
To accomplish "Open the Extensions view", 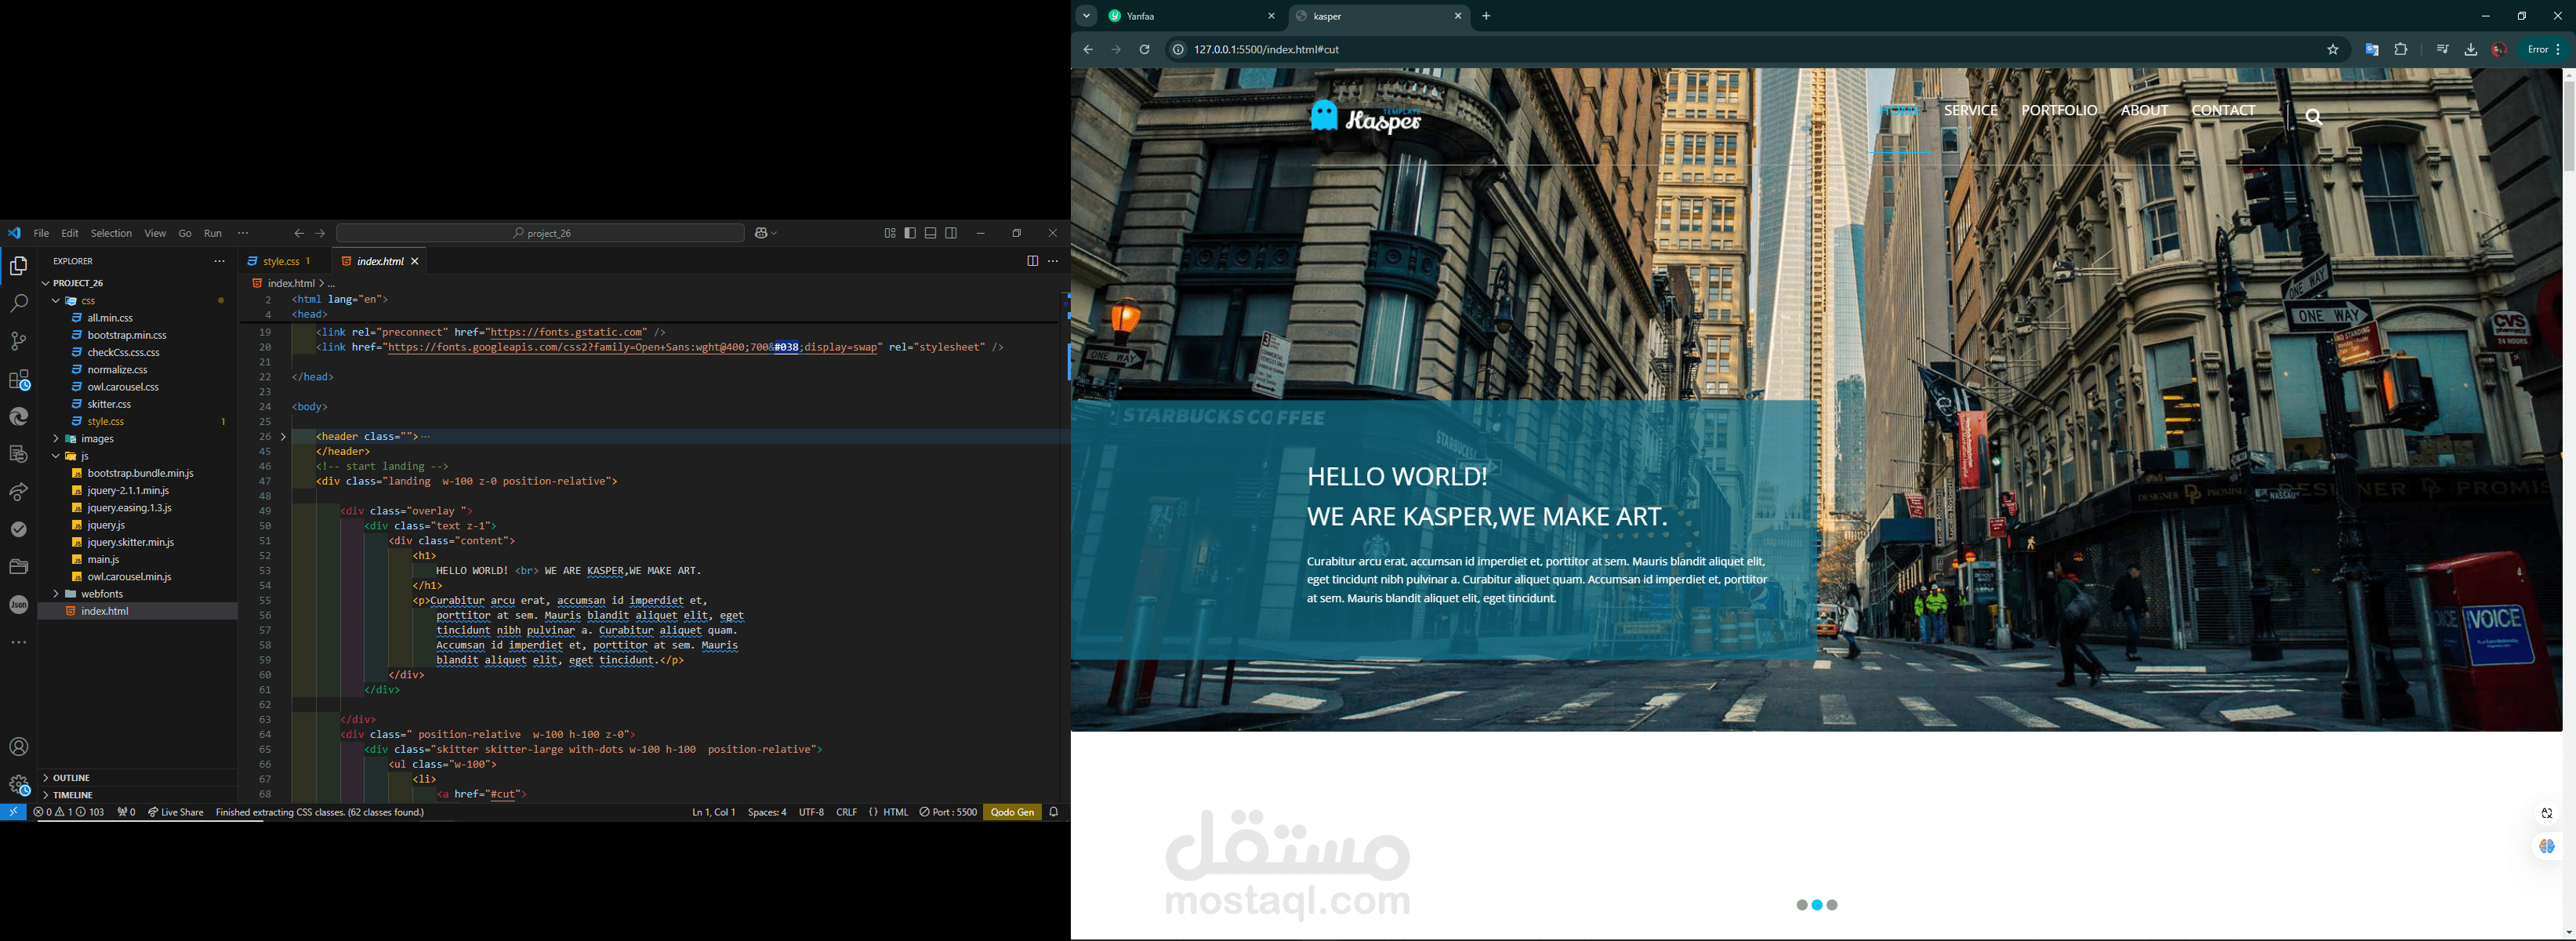I will tap(18, 380).
